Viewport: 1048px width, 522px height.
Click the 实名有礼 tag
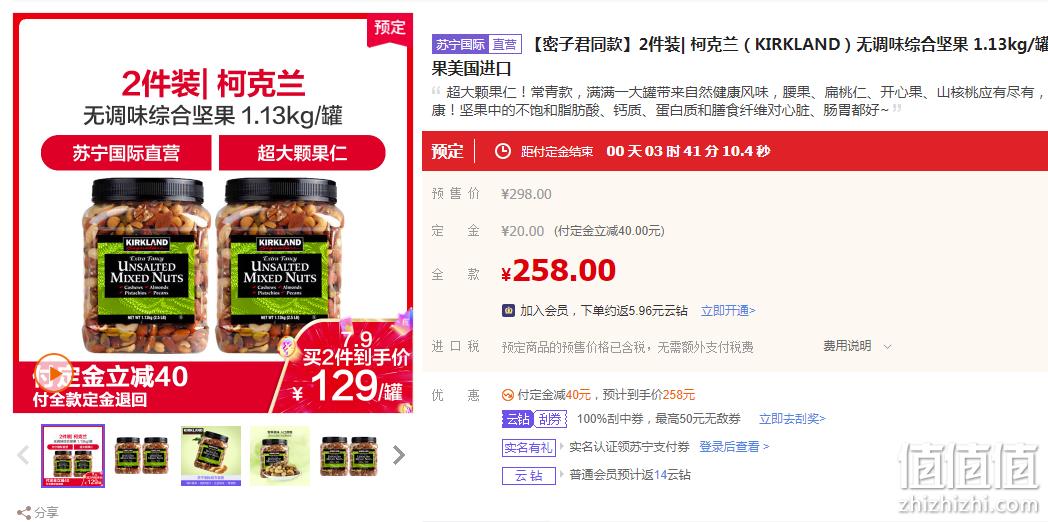pyautogui.click(x=529, y=447)
